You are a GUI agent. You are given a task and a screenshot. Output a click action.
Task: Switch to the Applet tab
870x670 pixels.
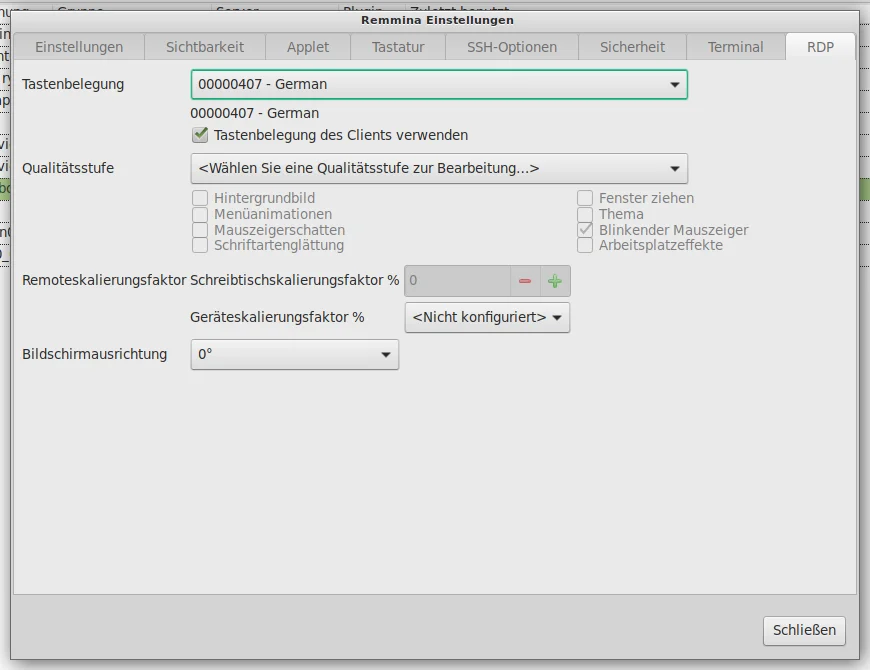tap(307, 47)
